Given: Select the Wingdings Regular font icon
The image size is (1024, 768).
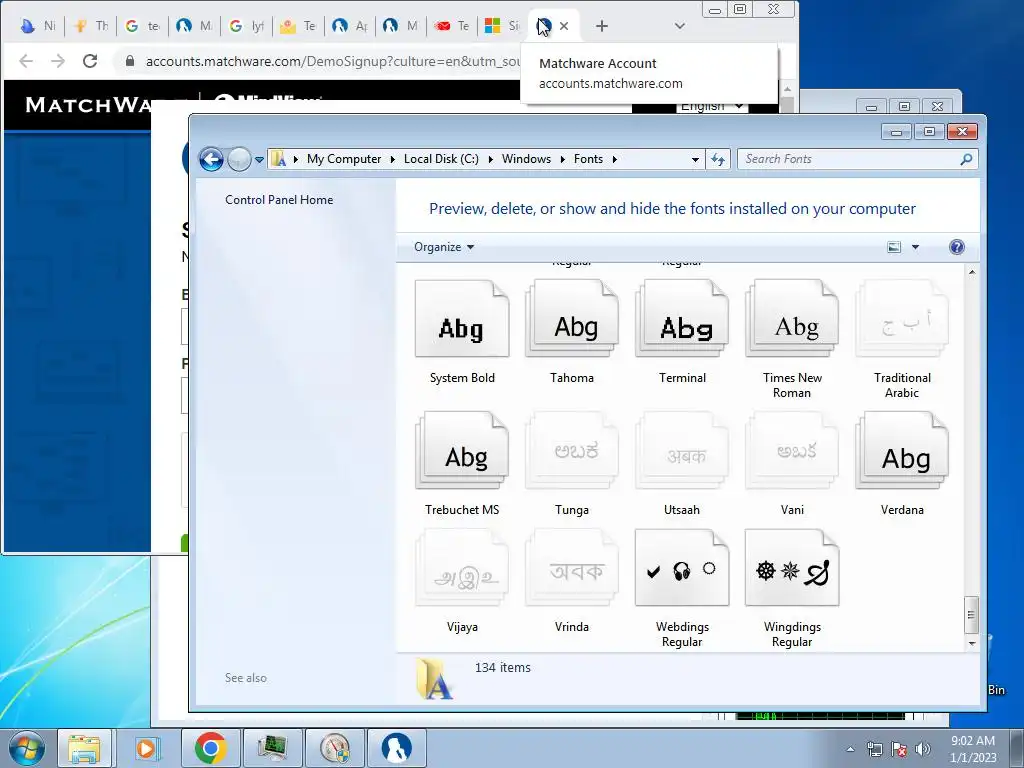Looking at the screenshot, I should pyautogui.click(x=792, y=568).
